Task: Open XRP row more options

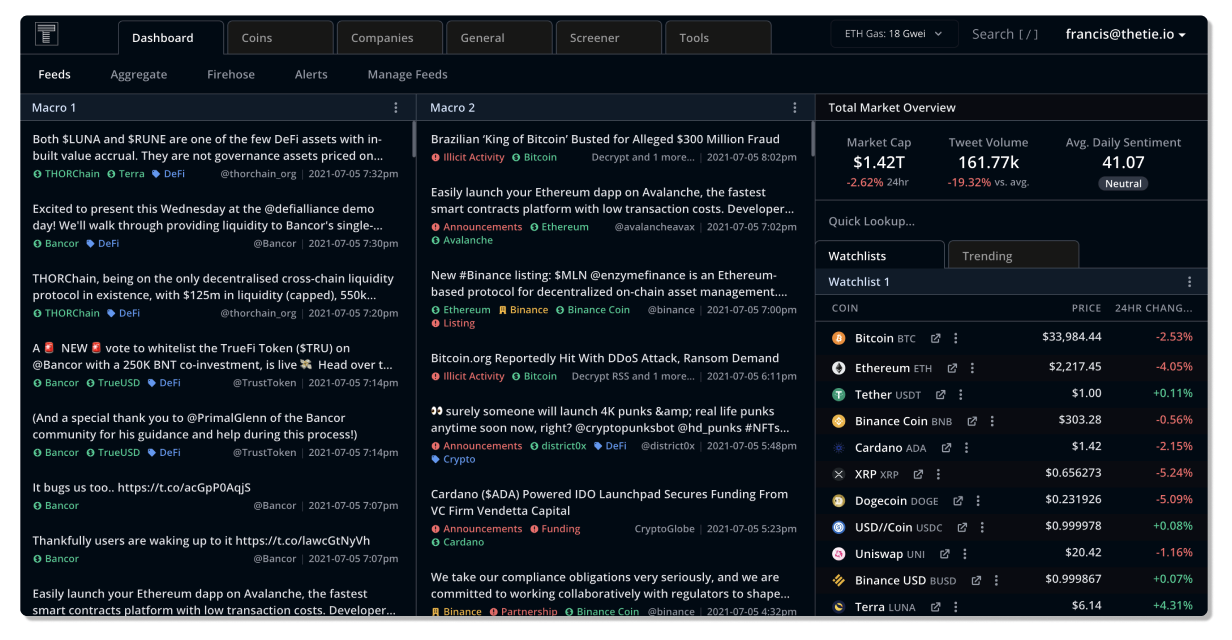Action: pos(938,474)
